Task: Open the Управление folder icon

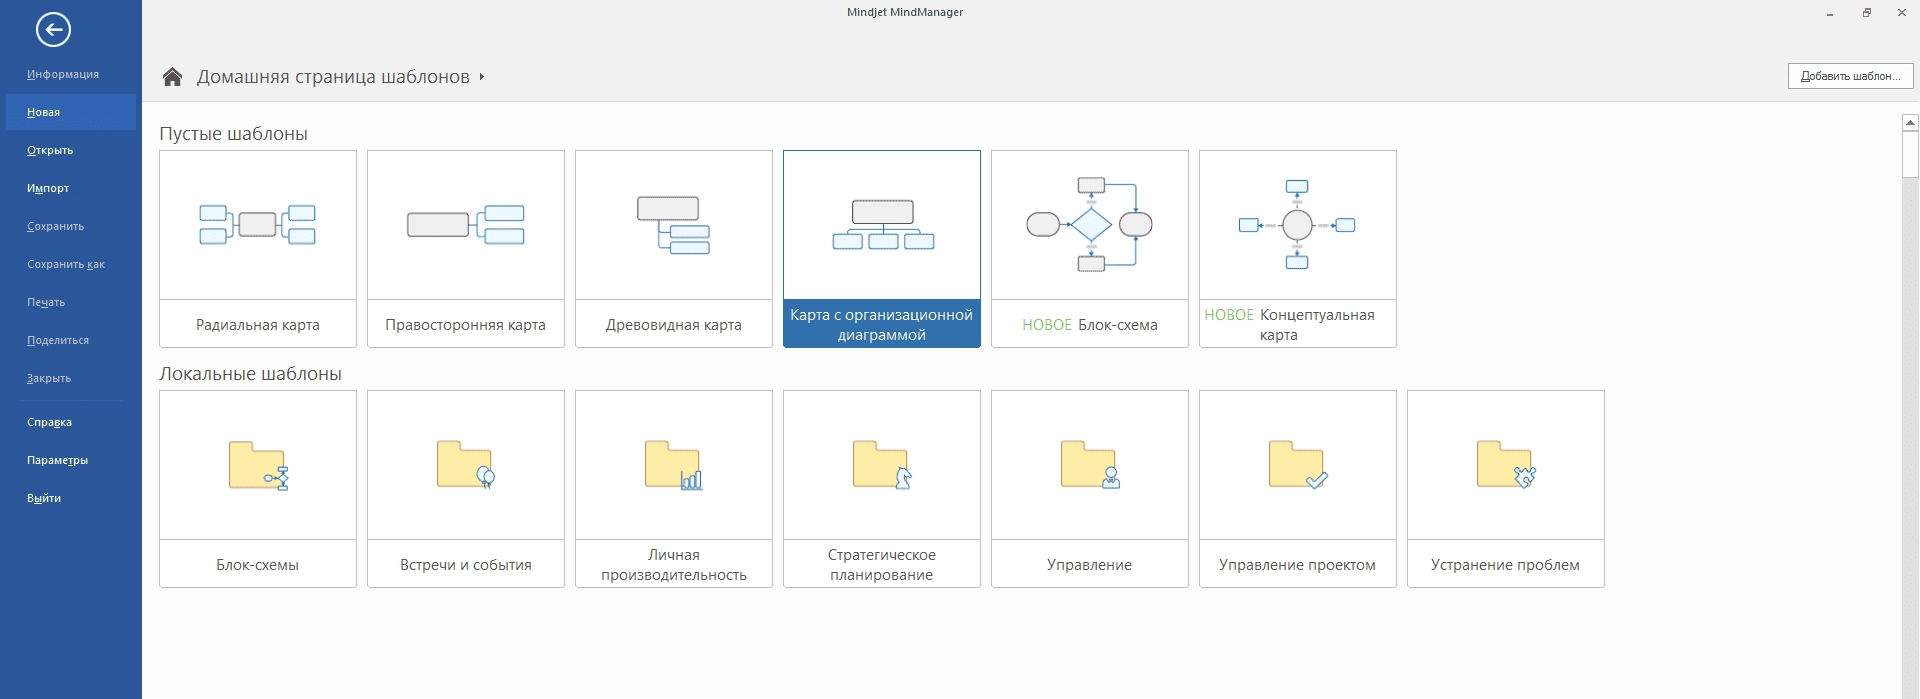Action: pos(1090,465)
